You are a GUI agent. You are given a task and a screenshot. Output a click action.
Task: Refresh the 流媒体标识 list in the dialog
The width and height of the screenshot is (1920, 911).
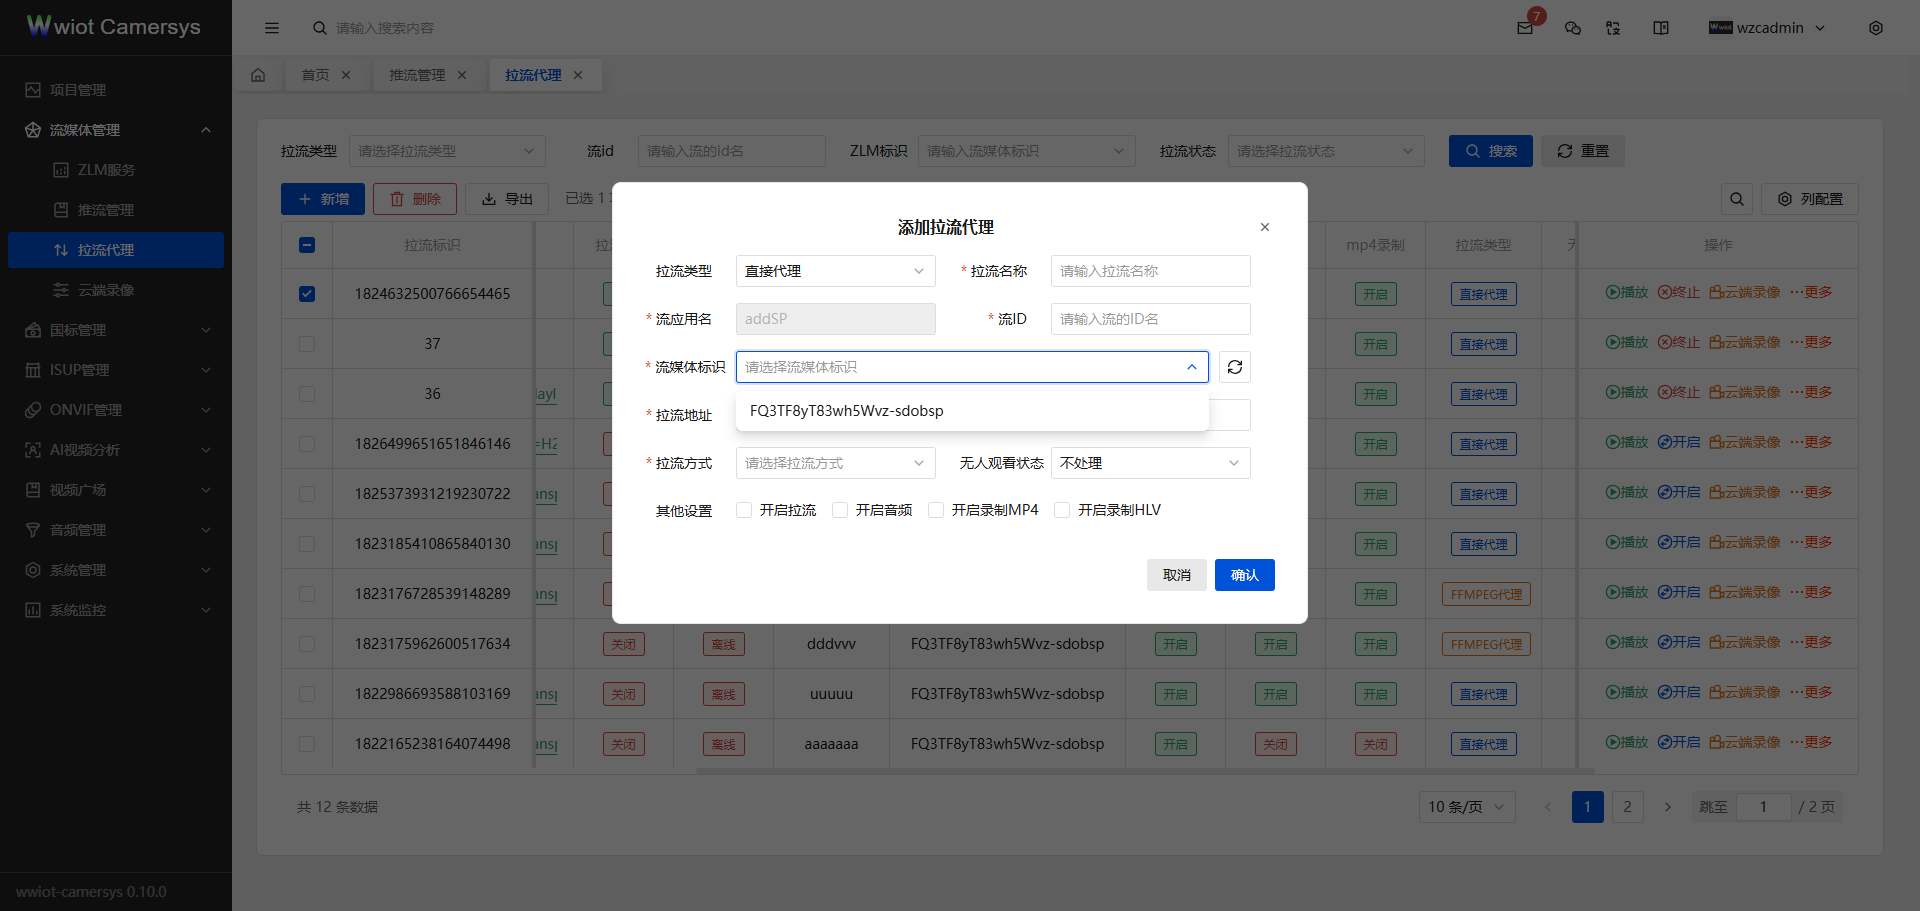pos(1234,367)
